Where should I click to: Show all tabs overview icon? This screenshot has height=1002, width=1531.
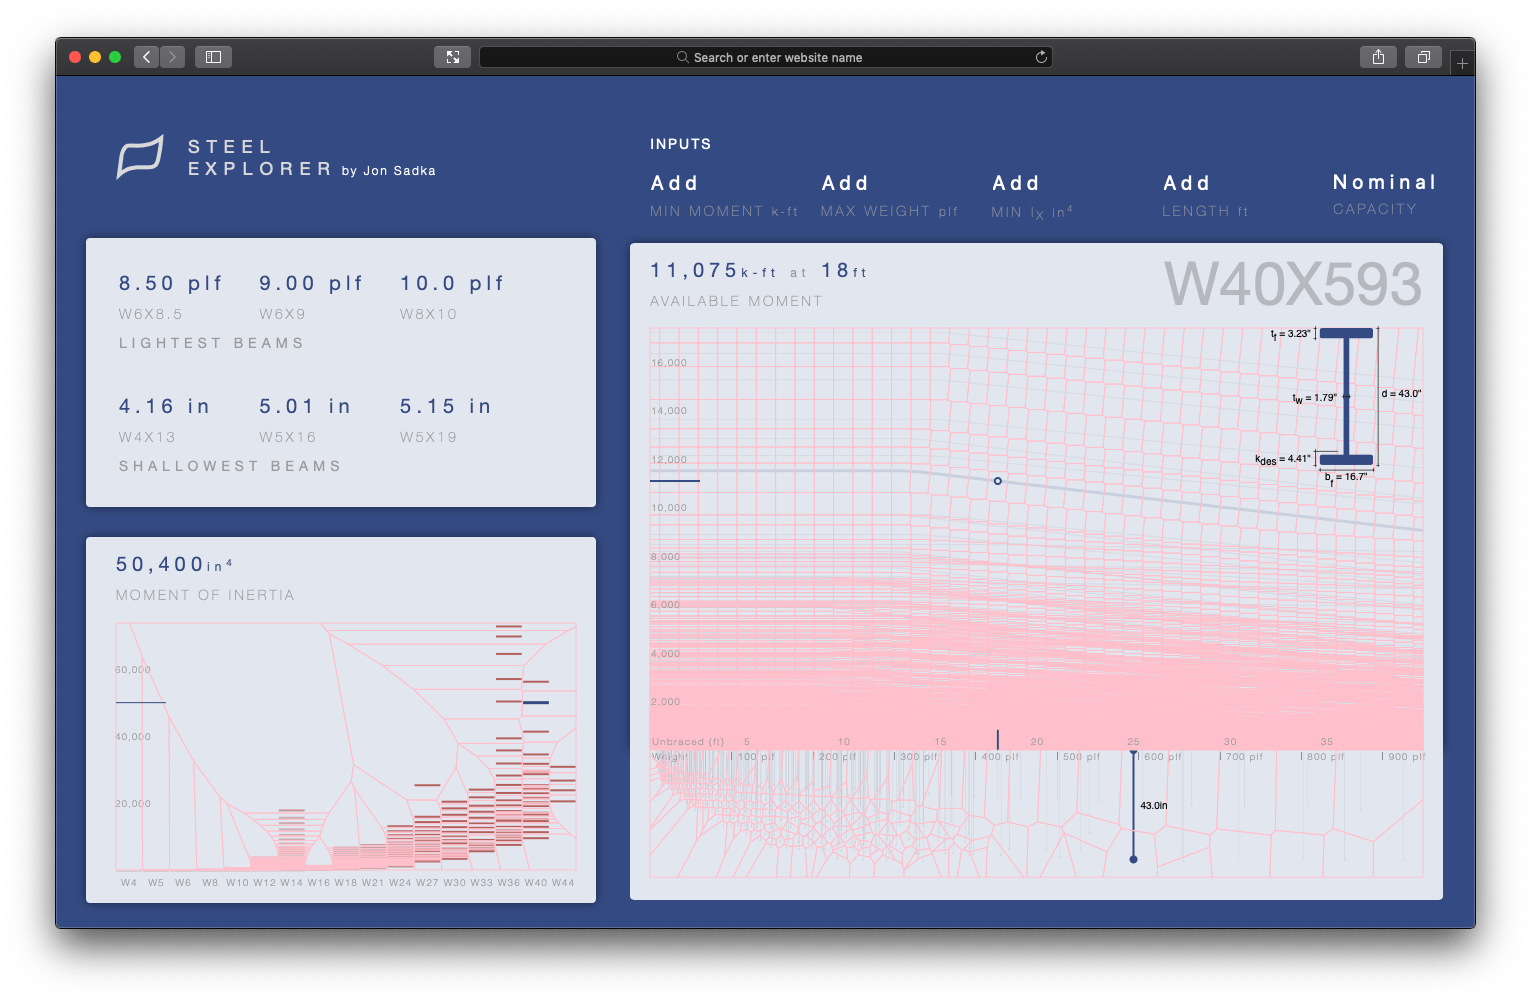click(1423, 57)
